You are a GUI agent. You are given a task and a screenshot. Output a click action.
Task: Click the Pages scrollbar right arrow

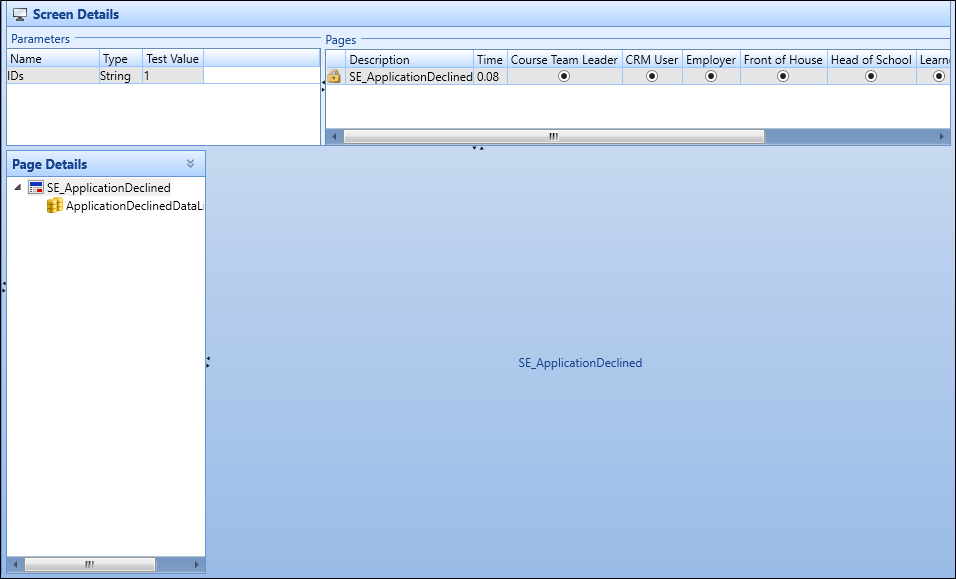[x=941, y=136]
